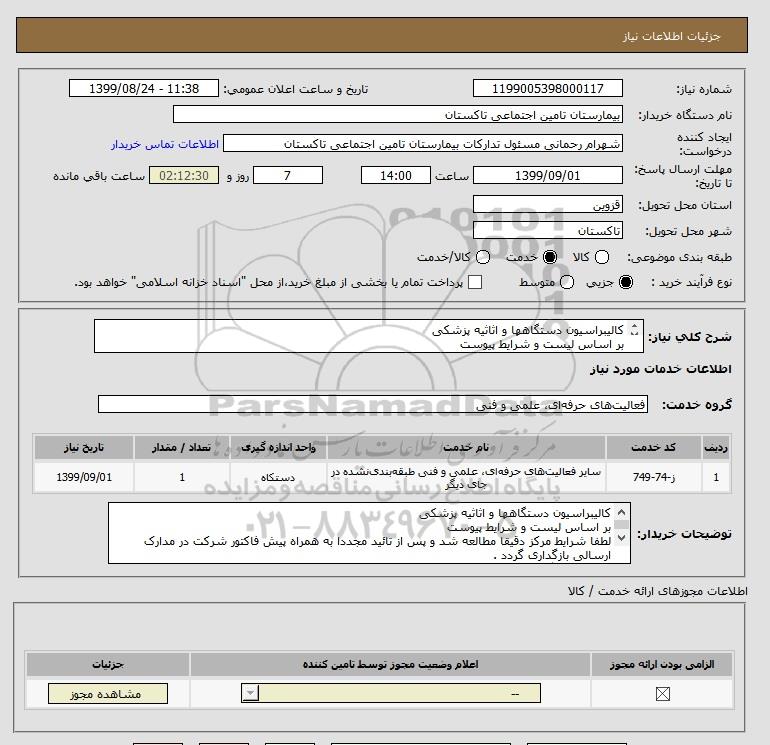Image resolution: width=770 pixels, height=745 pixels.
Task: Click the table date cell 1399/09/01
Action: tap(84, 477)
